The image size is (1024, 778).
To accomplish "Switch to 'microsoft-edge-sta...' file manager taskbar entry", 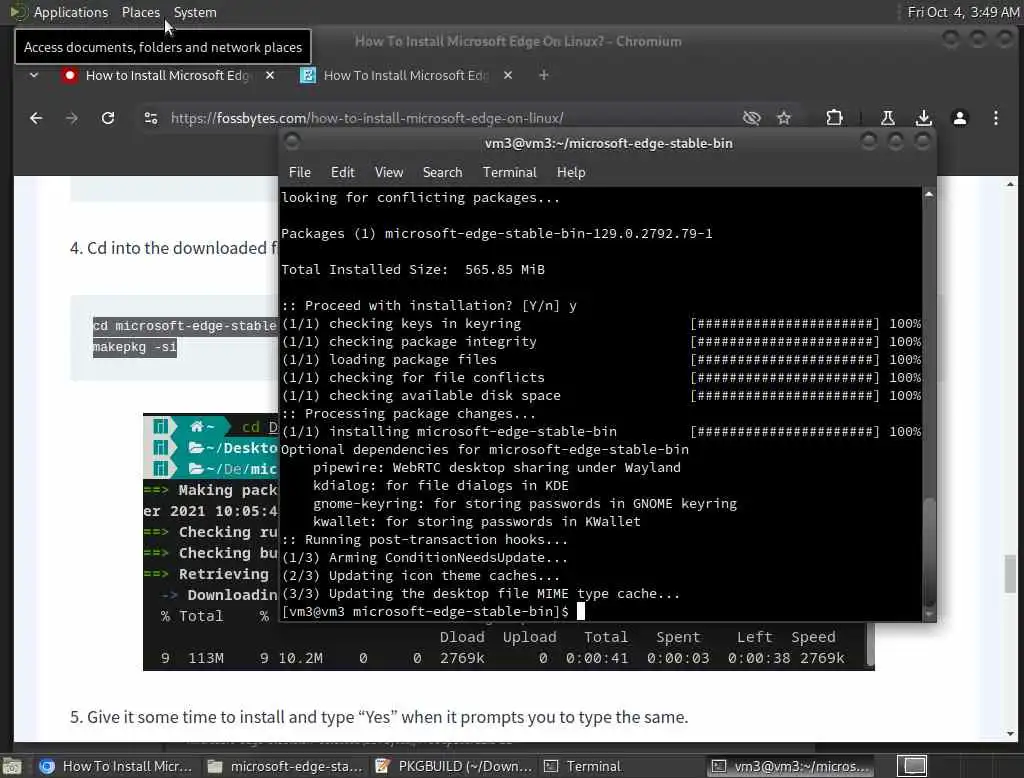I will [x=285, y=766].
